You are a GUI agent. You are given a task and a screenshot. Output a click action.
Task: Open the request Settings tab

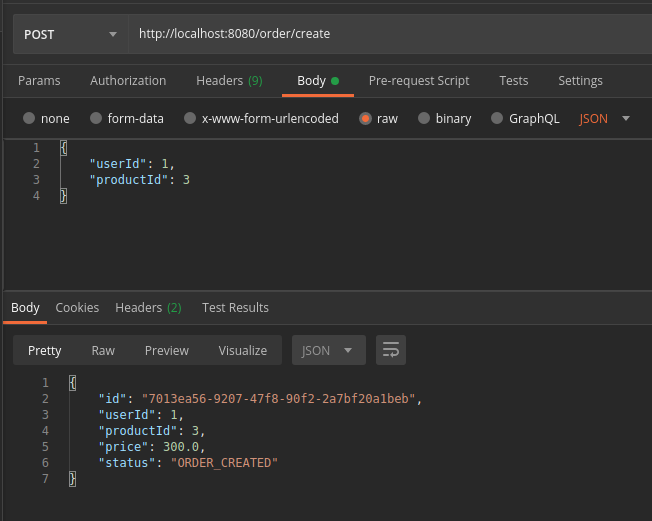click(580, 80)
